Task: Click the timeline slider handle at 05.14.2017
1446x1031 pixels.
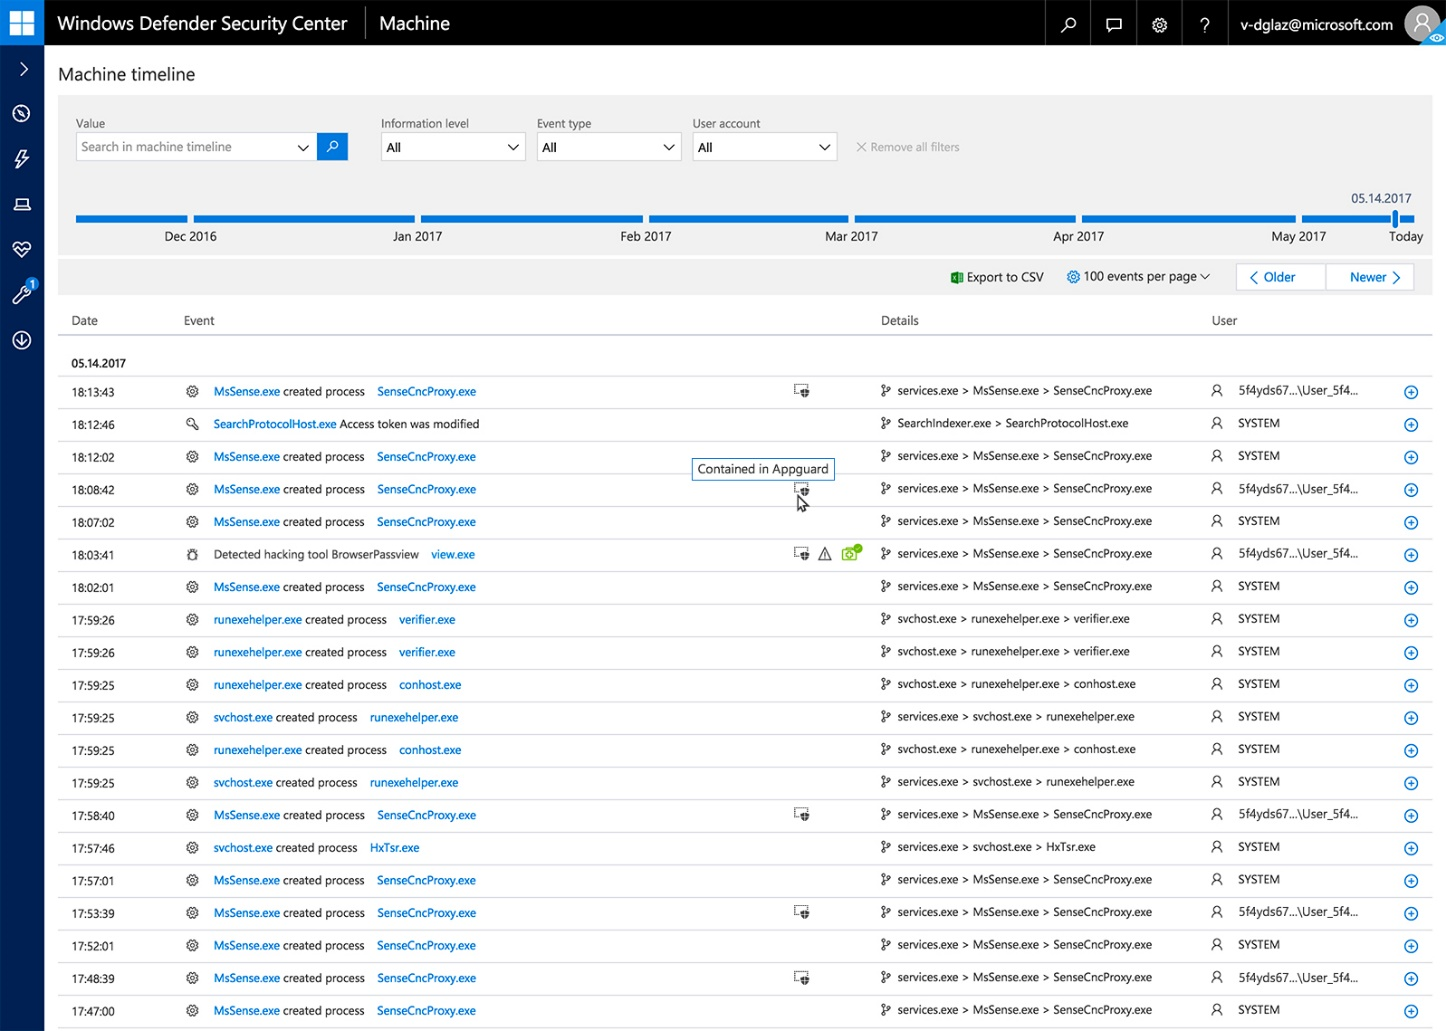Action: click(1394, 218)
